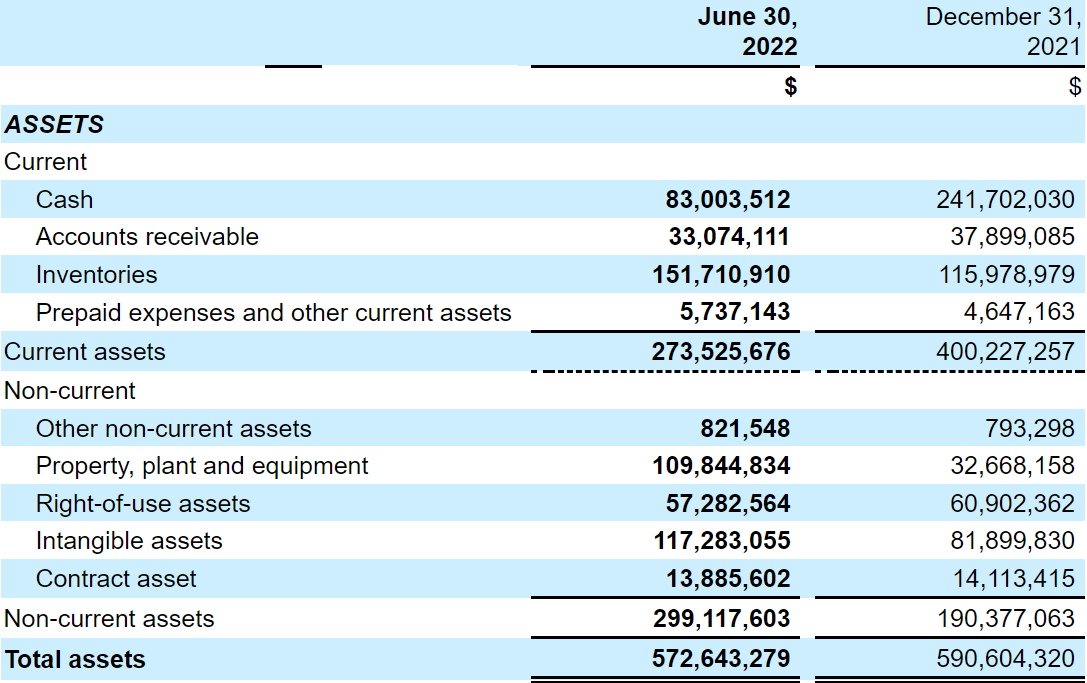This screenshot has height=683, width=1087.
Task: Select the Total assets row label
Action: coord(75,660)
